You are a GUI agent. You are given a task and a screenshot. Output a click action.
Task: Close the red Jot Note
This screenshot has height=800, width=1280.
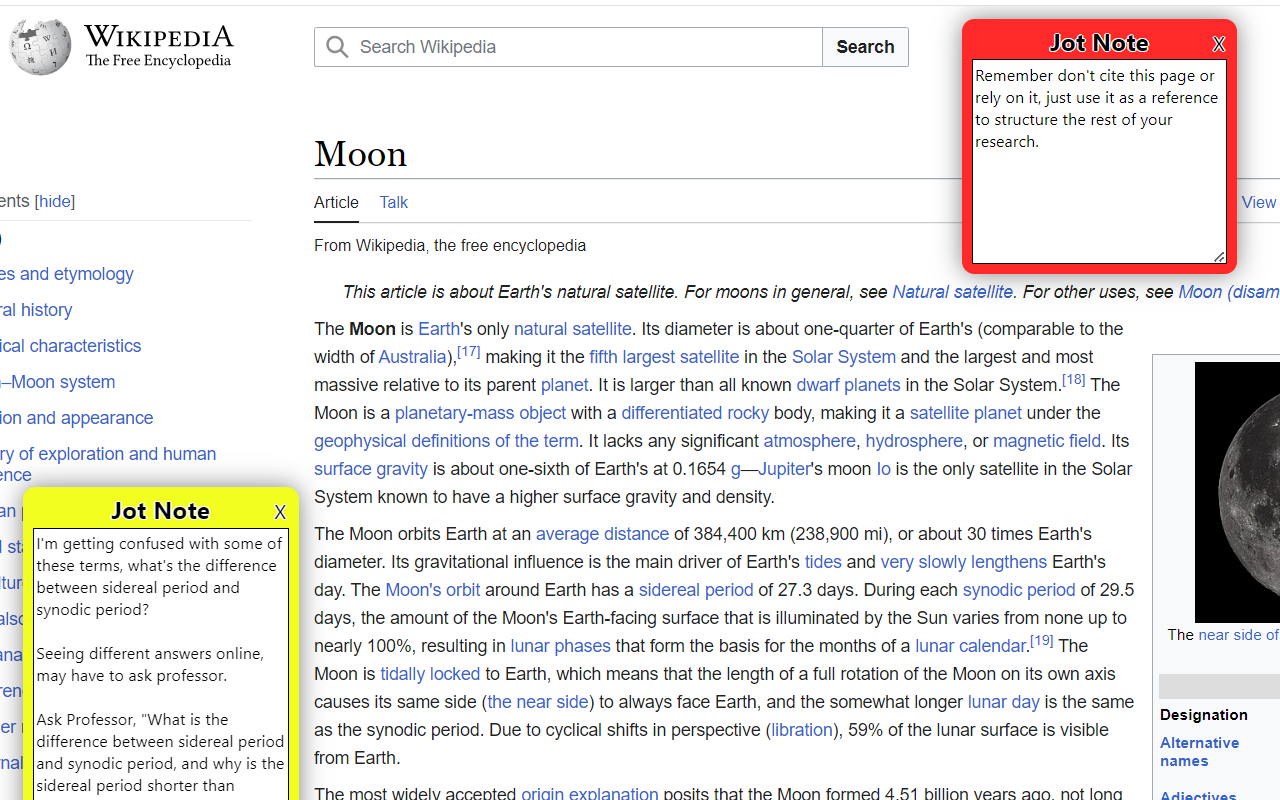1218,43
